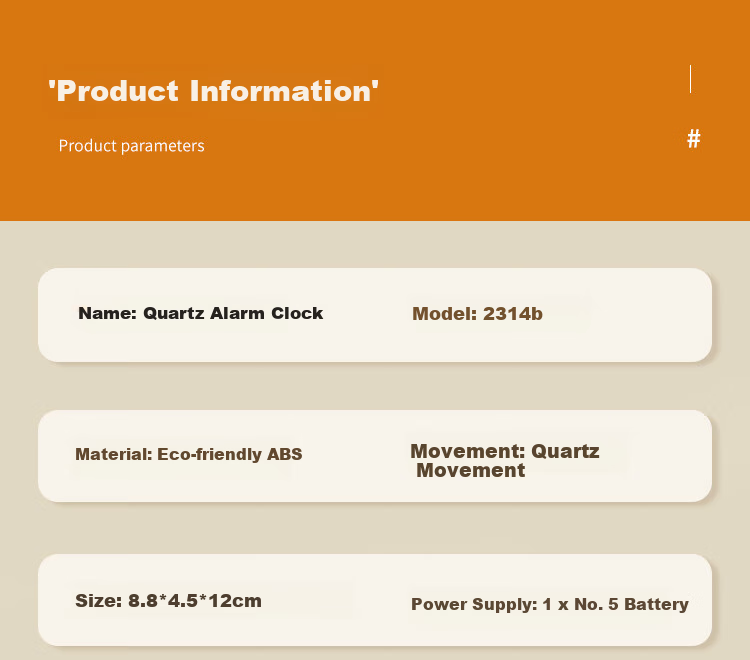Image resolution: width=750 pixels, height=660 pixels.
Task: Select the Quartz Alarm Clock product name
Action: [x=233, y=313]
